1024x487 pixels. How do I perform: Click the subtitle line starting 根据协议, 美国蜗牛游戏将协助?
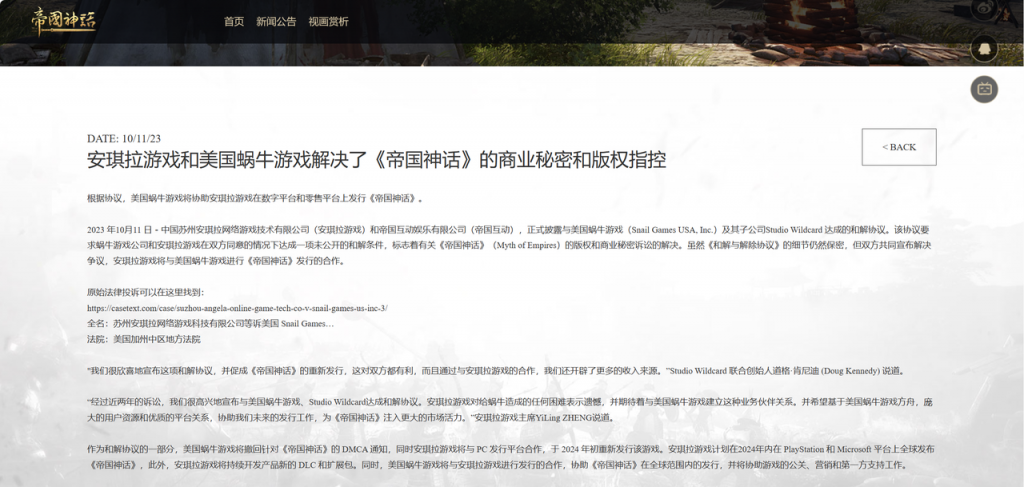255,198
